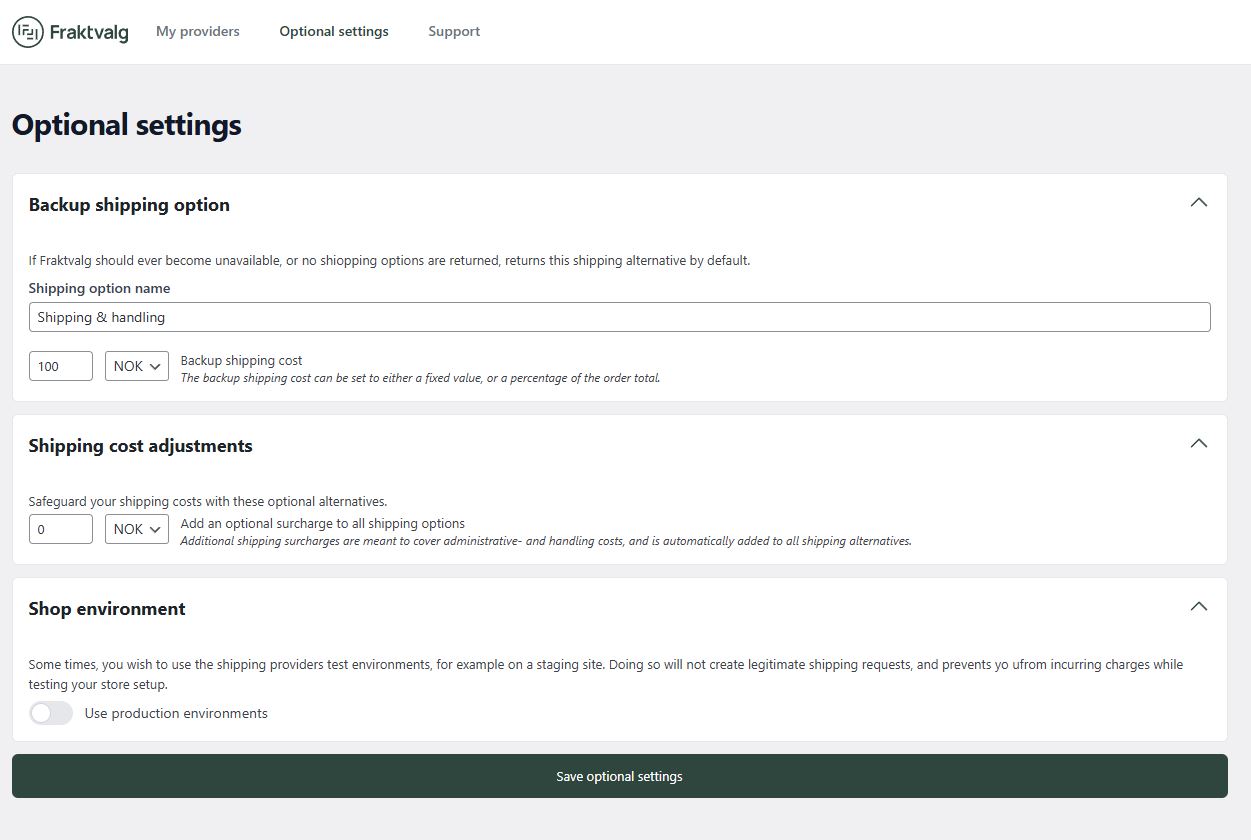Viewport: 1251px width, 840px height.
Task: Focus the Shipping option name field
Action: point(620,317)
